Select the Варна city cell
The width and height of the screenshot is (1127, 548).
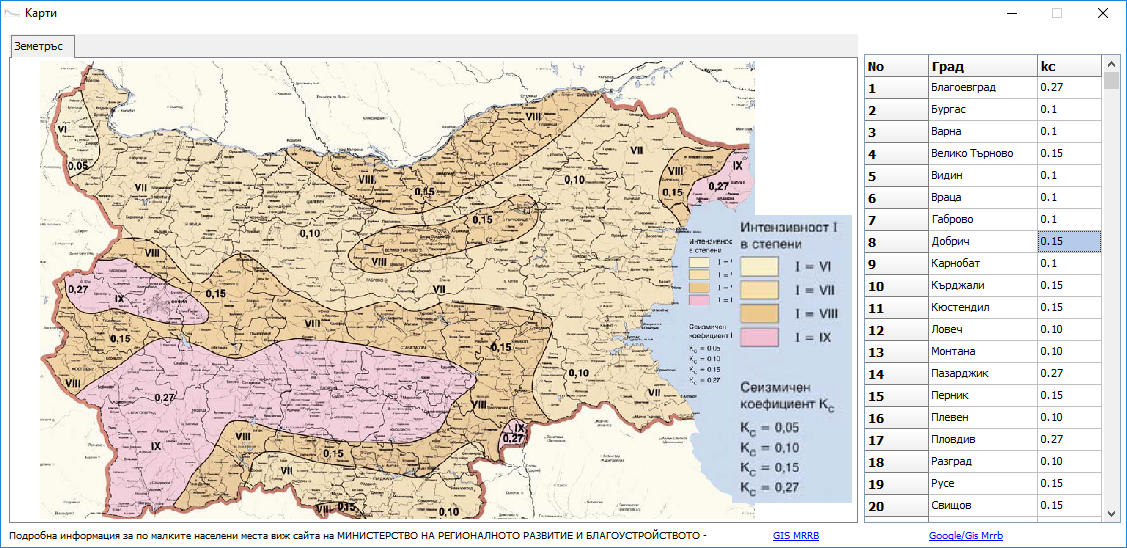coord(982,132)
